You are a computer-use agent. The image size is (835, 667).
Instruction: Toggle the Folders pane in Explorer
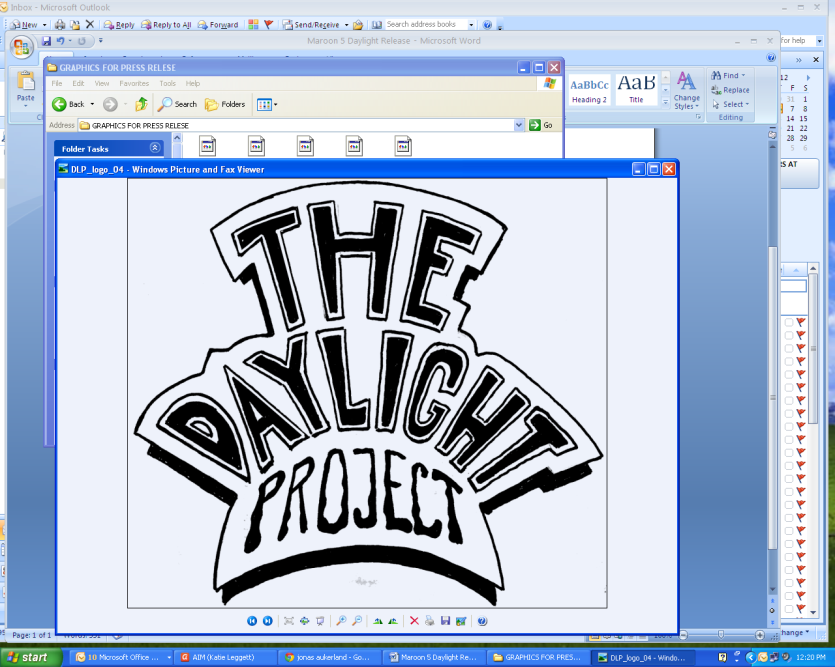pyautogui.click(x=225, y=104)
